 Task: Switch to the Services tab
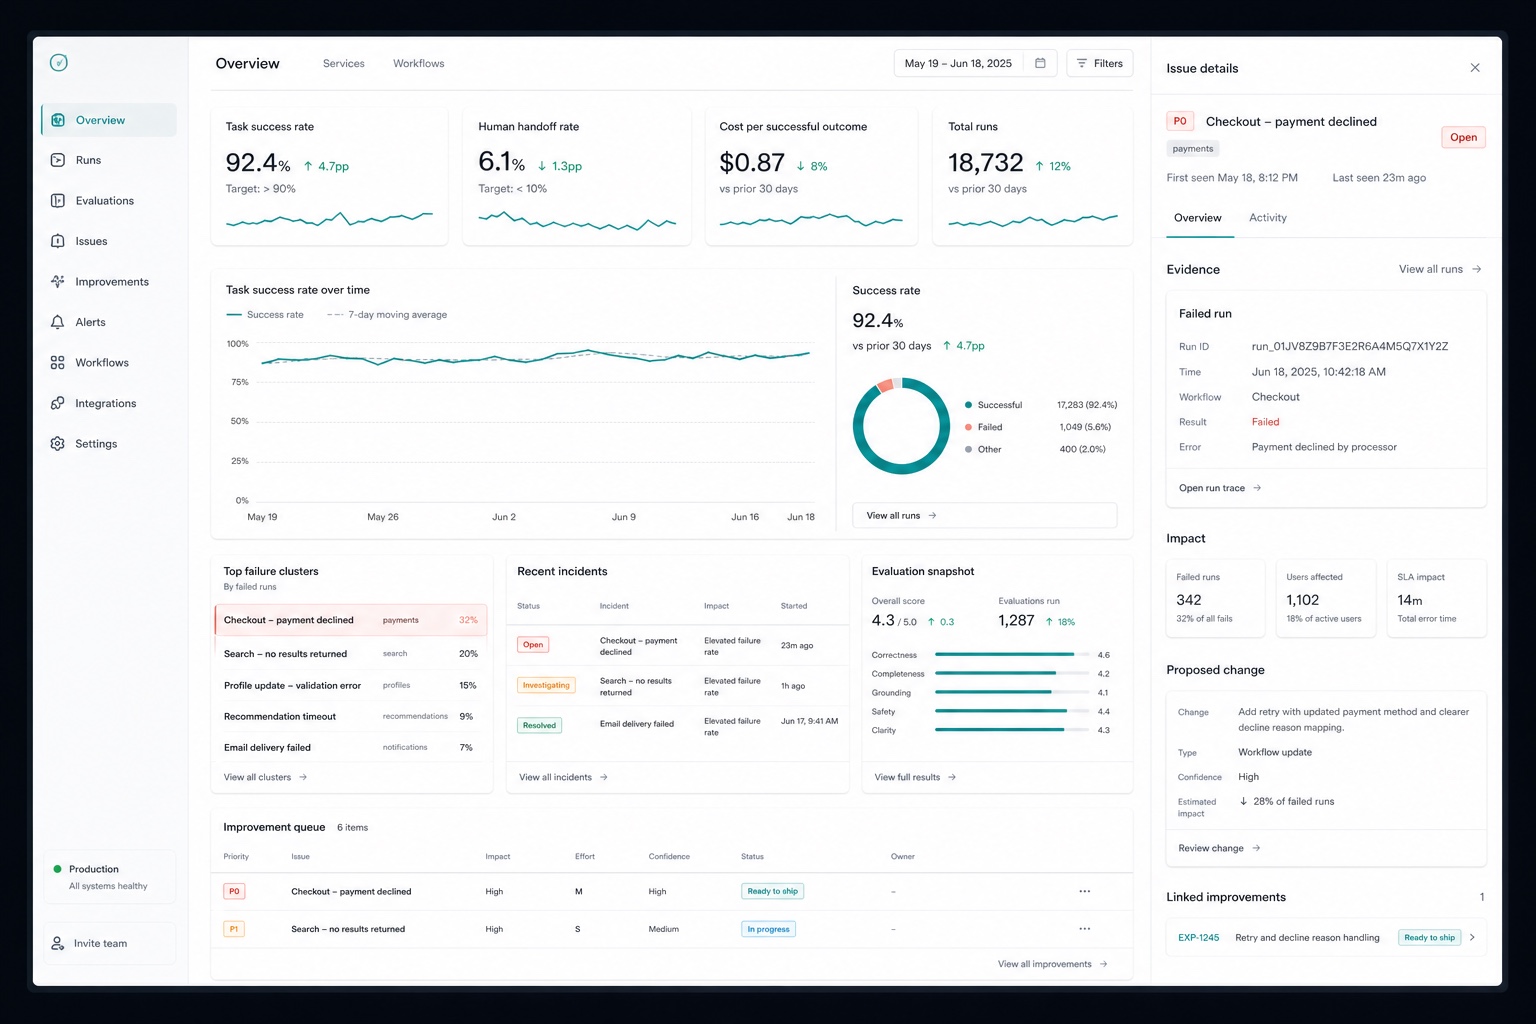pyautogui.click(x=344, y=63)
